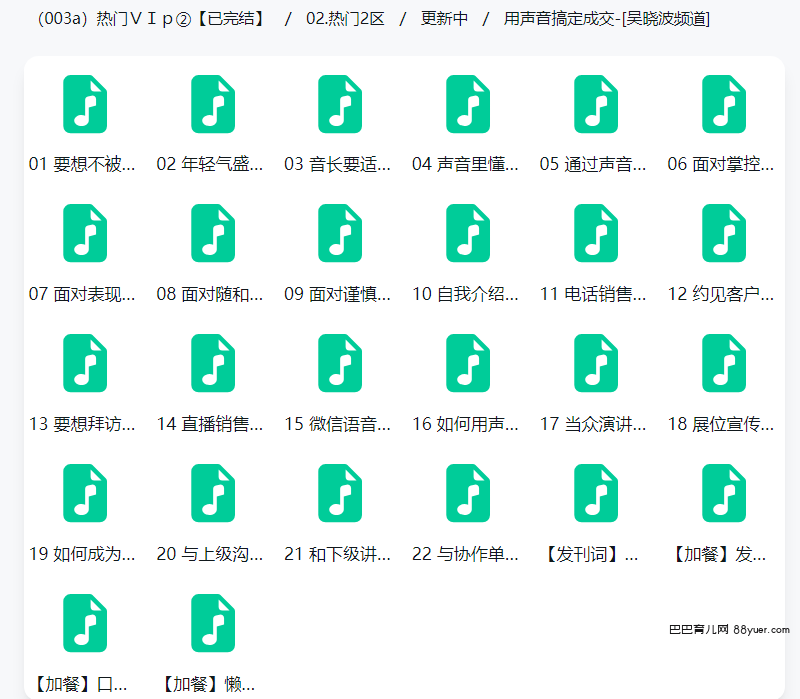Image resolution: width=800 pixels, height=699 pixels.
Task: Click breadcrumb 用声音搞定成交-[吴晓波频道]
Action: pos(607,19)
